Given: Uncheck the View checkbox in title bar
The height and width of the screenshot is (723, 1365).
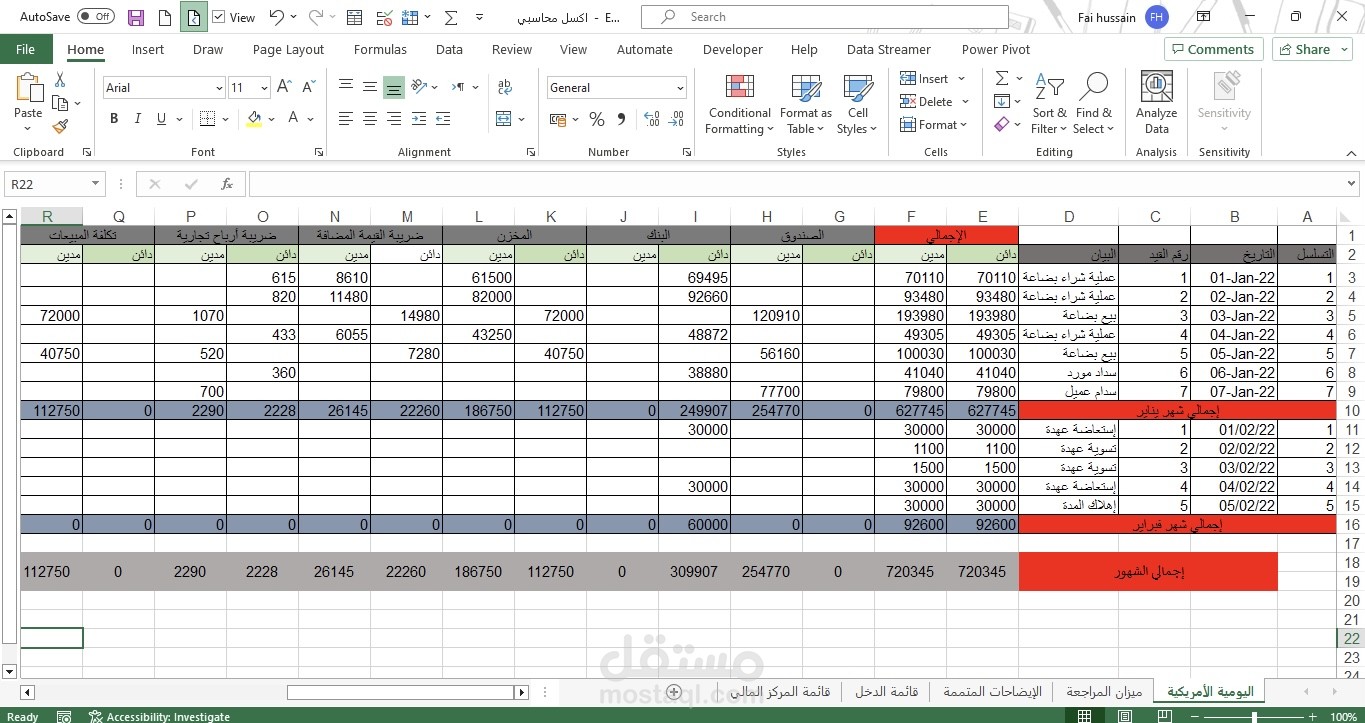Looking at the screenshot, I should (x=219, y=17).
